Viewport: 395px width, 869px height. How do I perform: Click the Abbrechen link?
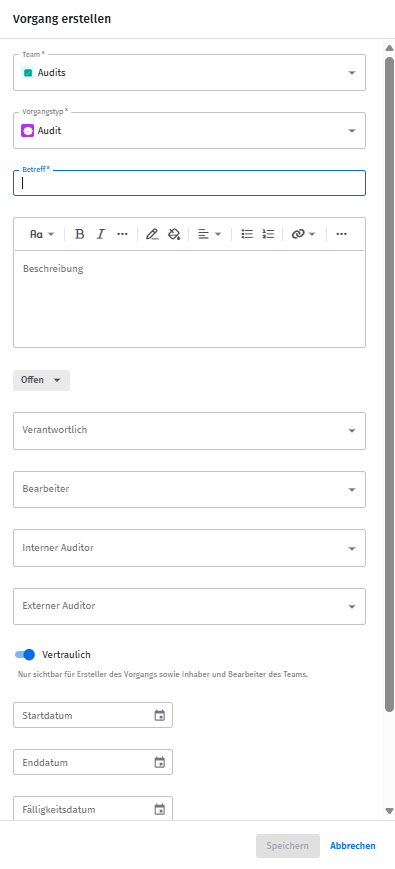pyautogui.click(x=353, y=846)
